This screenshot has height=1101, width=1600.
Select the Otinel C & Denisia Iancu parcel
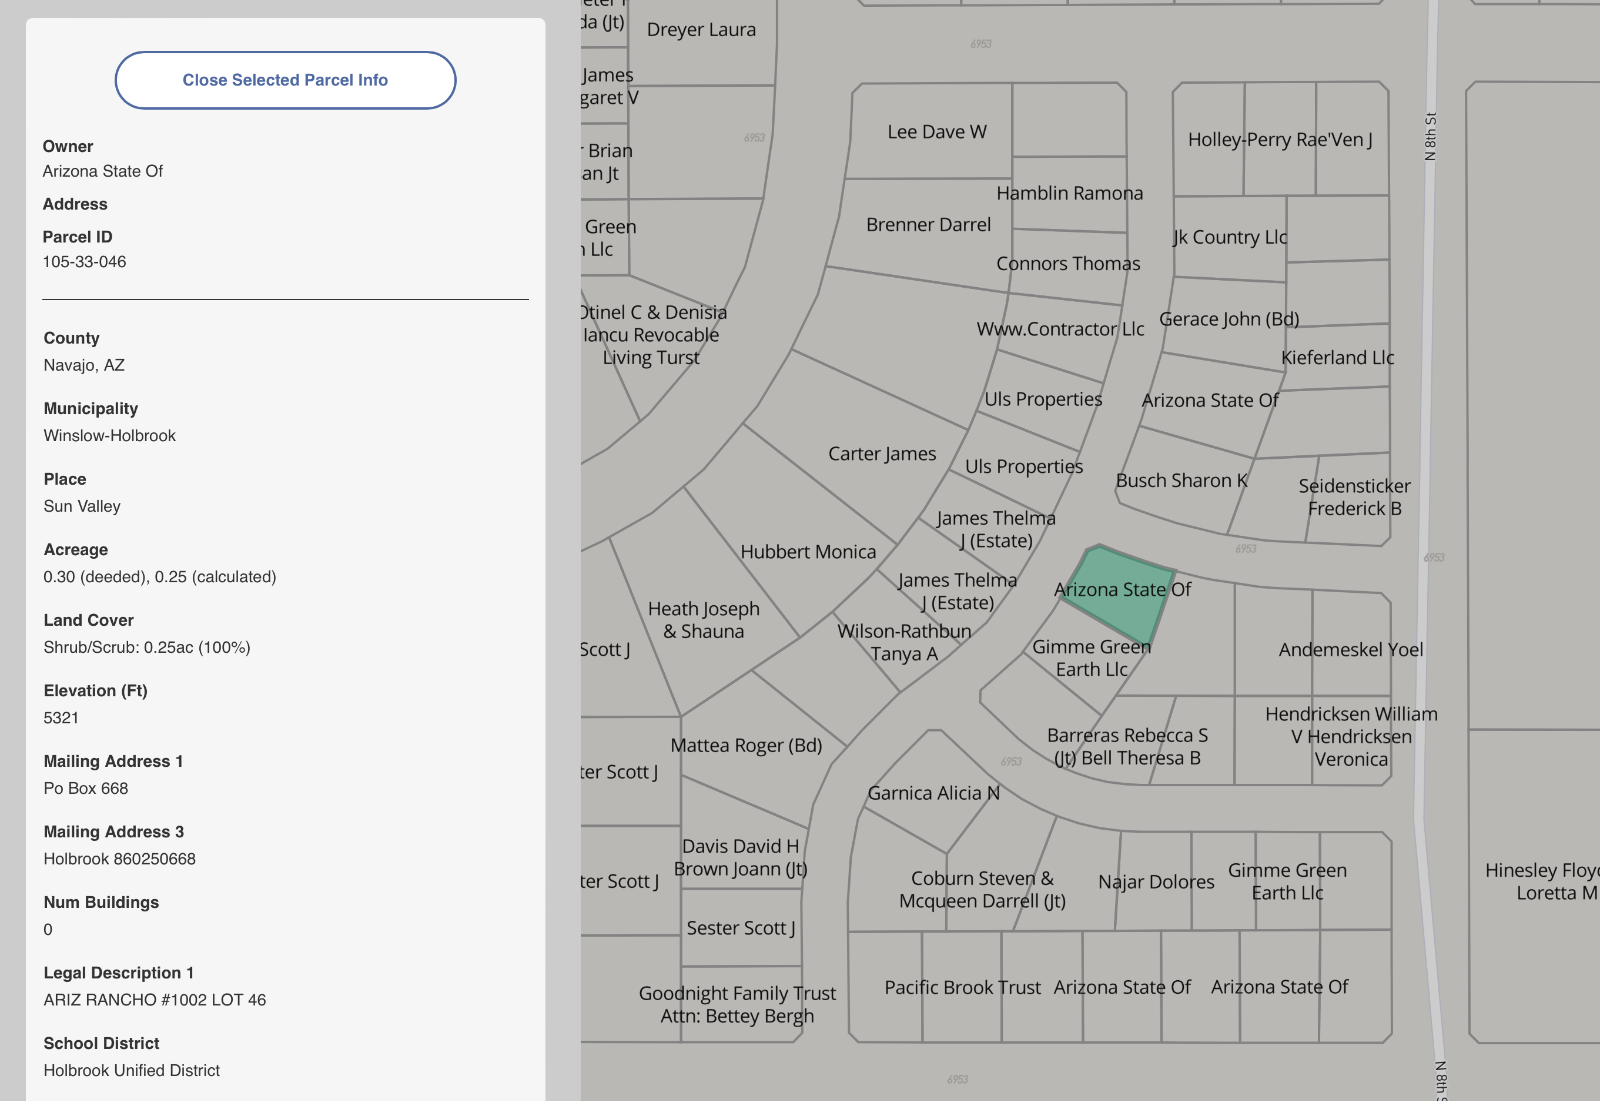tap(652, 335)
